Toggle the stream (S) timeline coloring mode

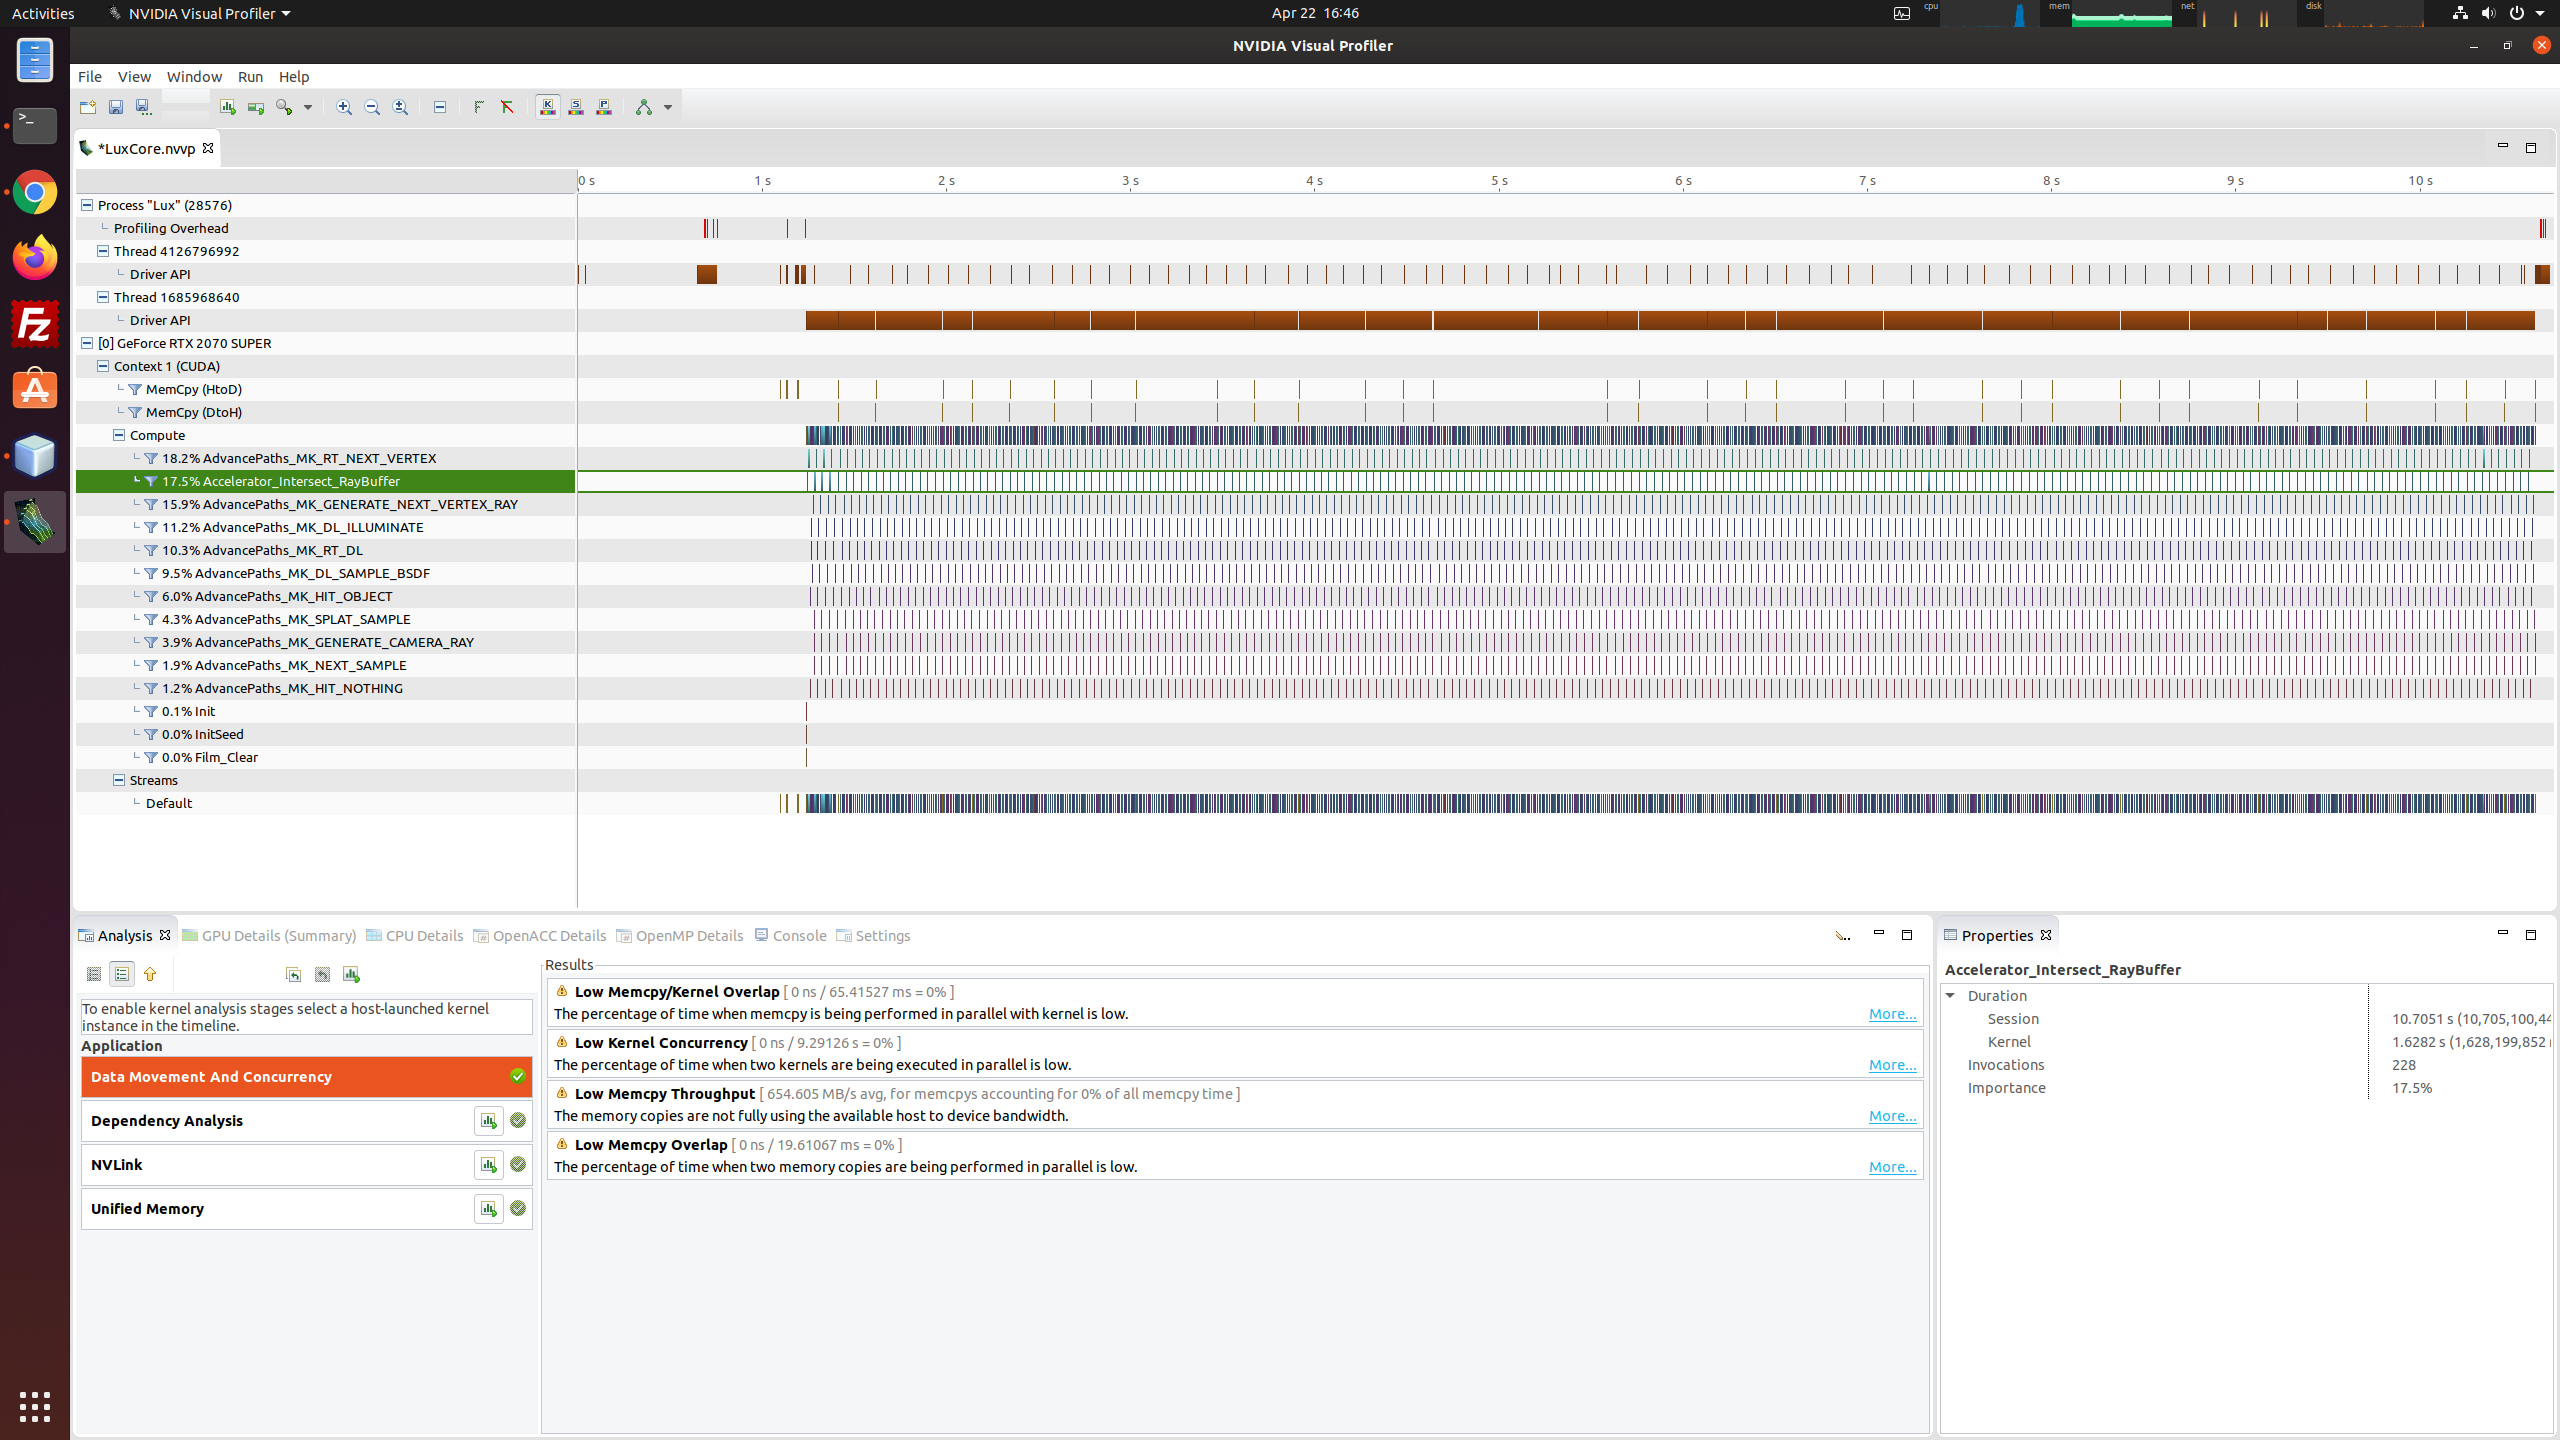[x=576, y=107]
